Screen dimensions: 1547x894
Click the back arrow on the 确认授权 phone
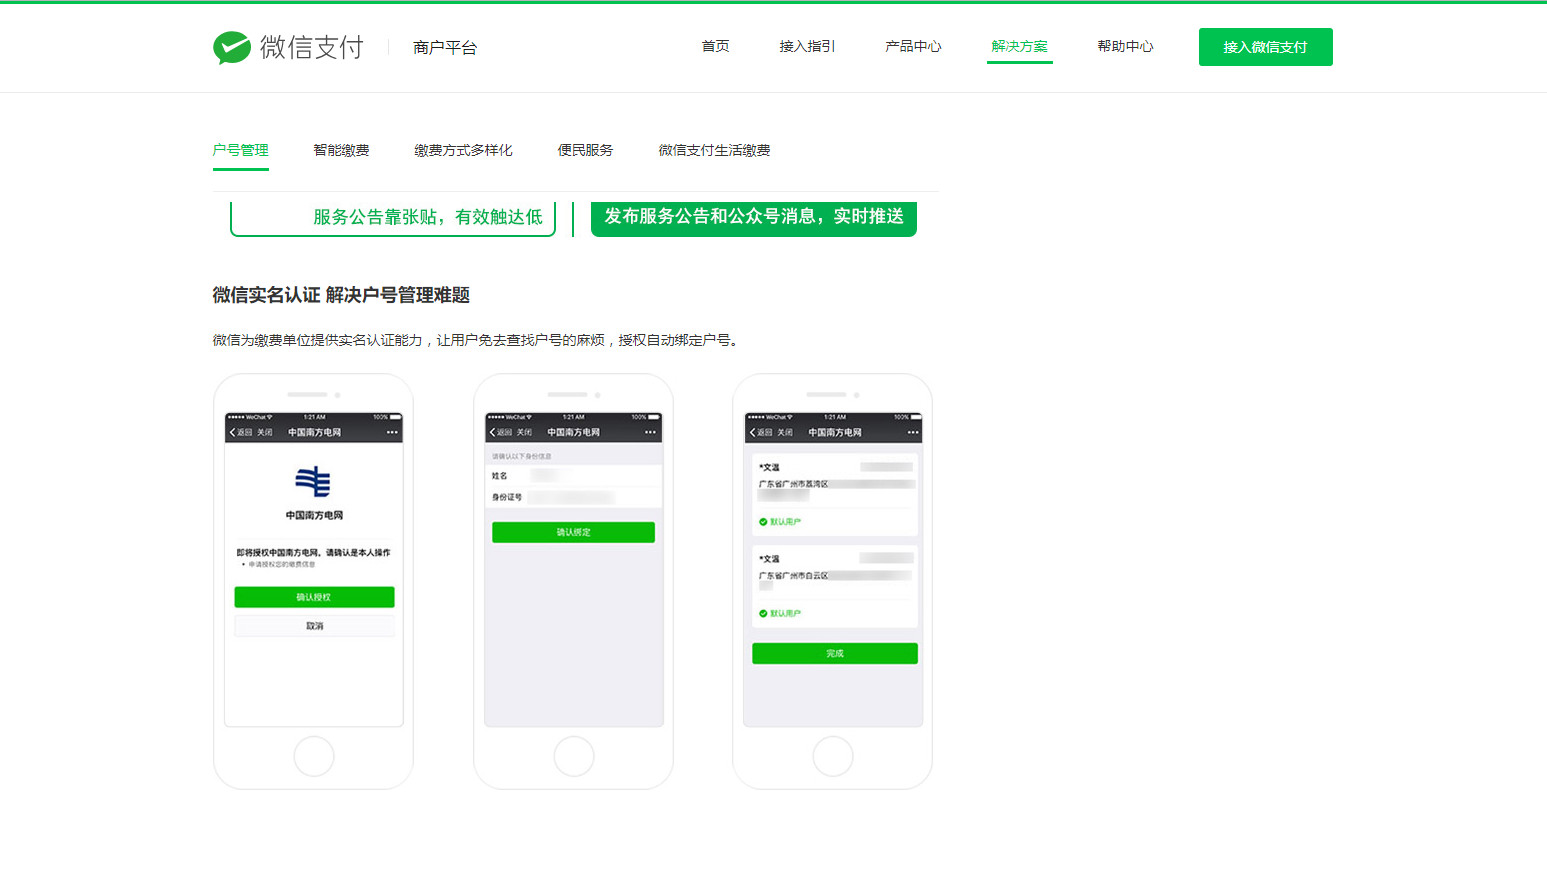233,432
